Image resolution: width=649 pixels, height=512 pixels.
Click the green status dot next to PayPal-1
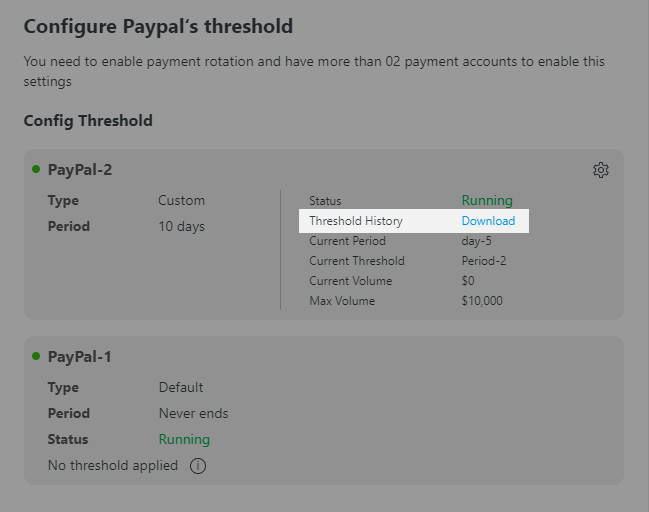tap(36, 356)
